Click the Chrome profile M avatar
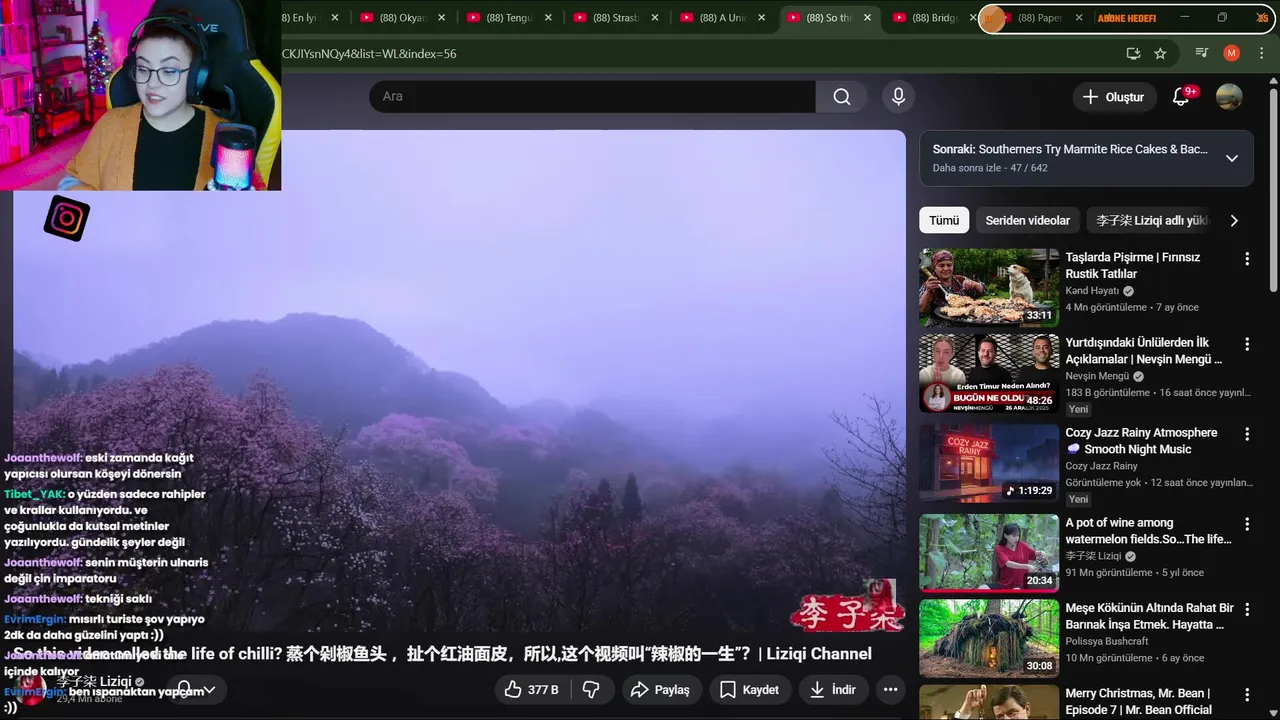The width and height of the screenshot is (1280, 720). (1232, 53)
